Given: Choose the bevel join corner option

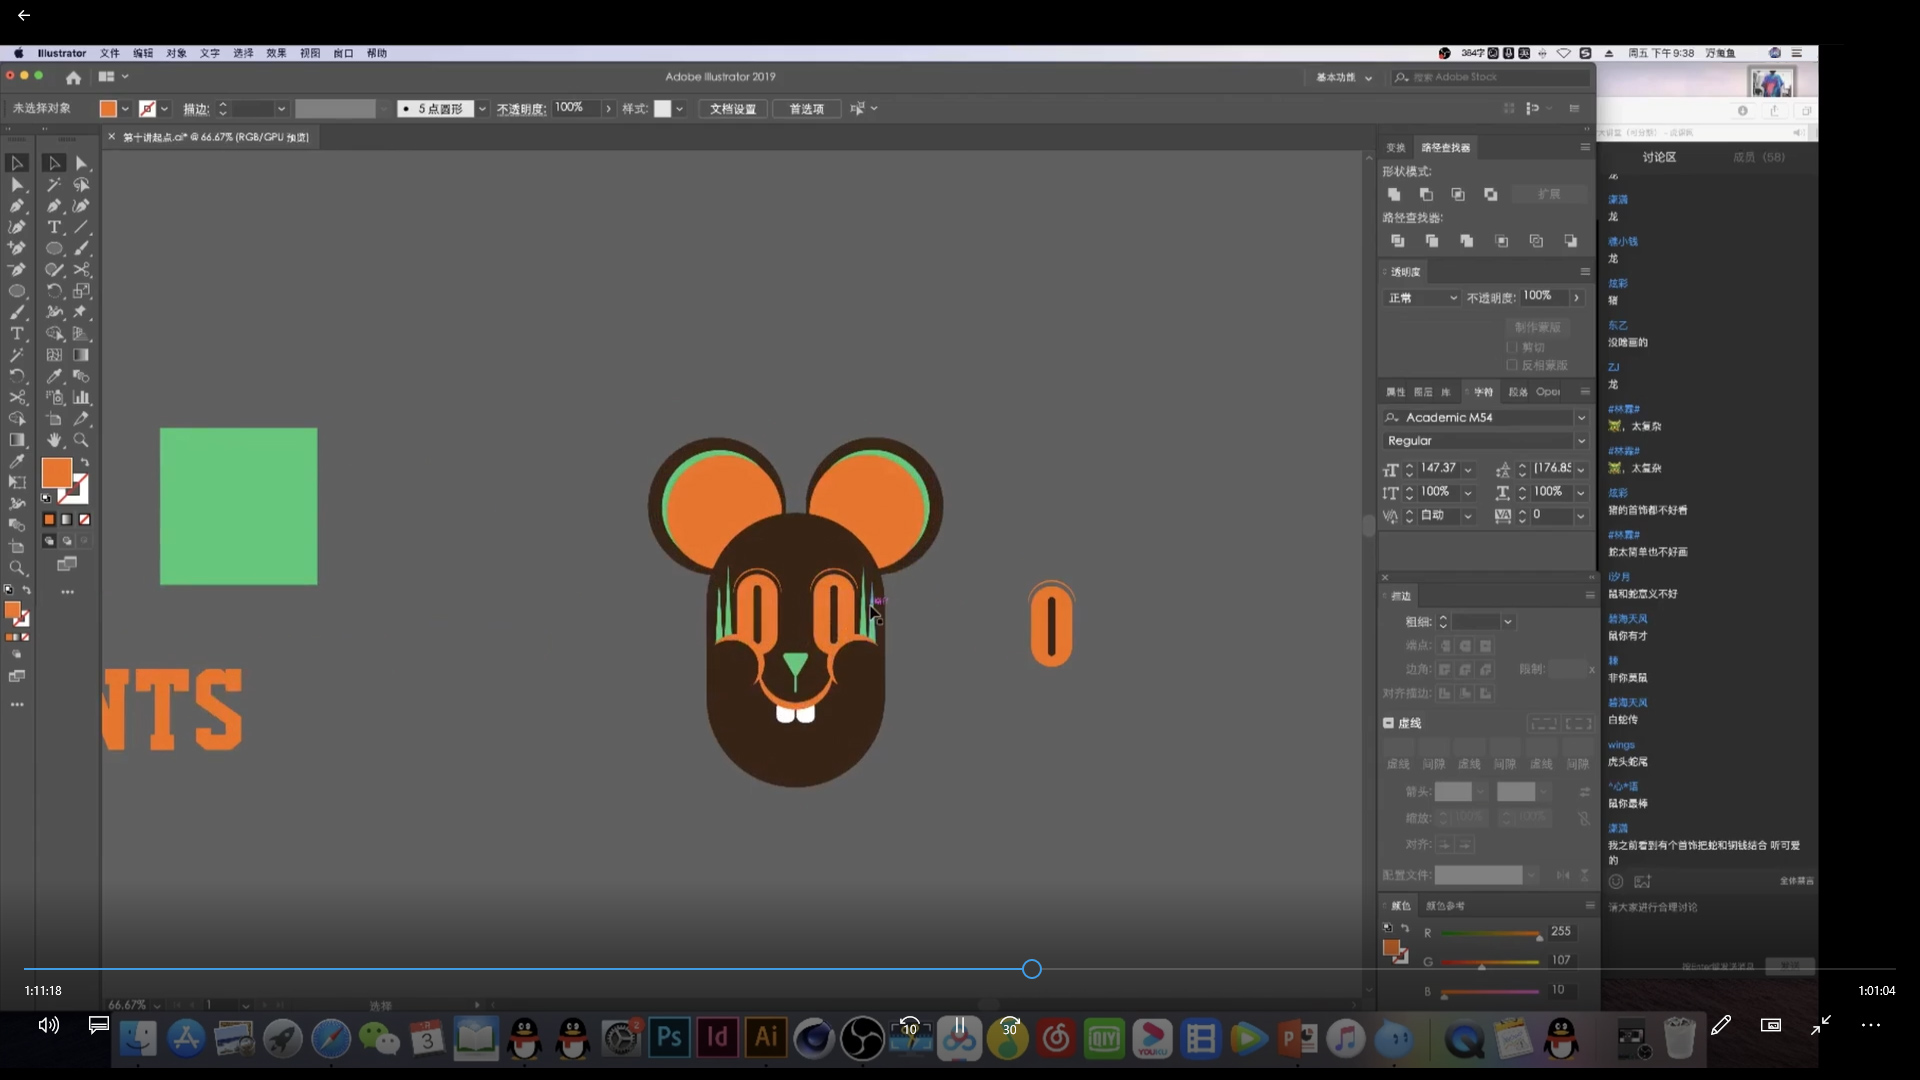Looking at the screenshot, I should (x=1485, y=669).
